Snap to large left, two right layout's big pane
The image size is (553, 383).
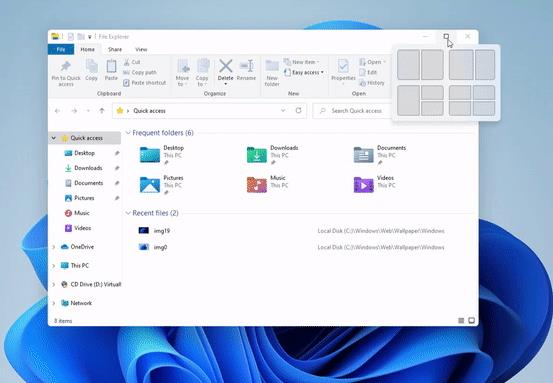click(408, 101)
